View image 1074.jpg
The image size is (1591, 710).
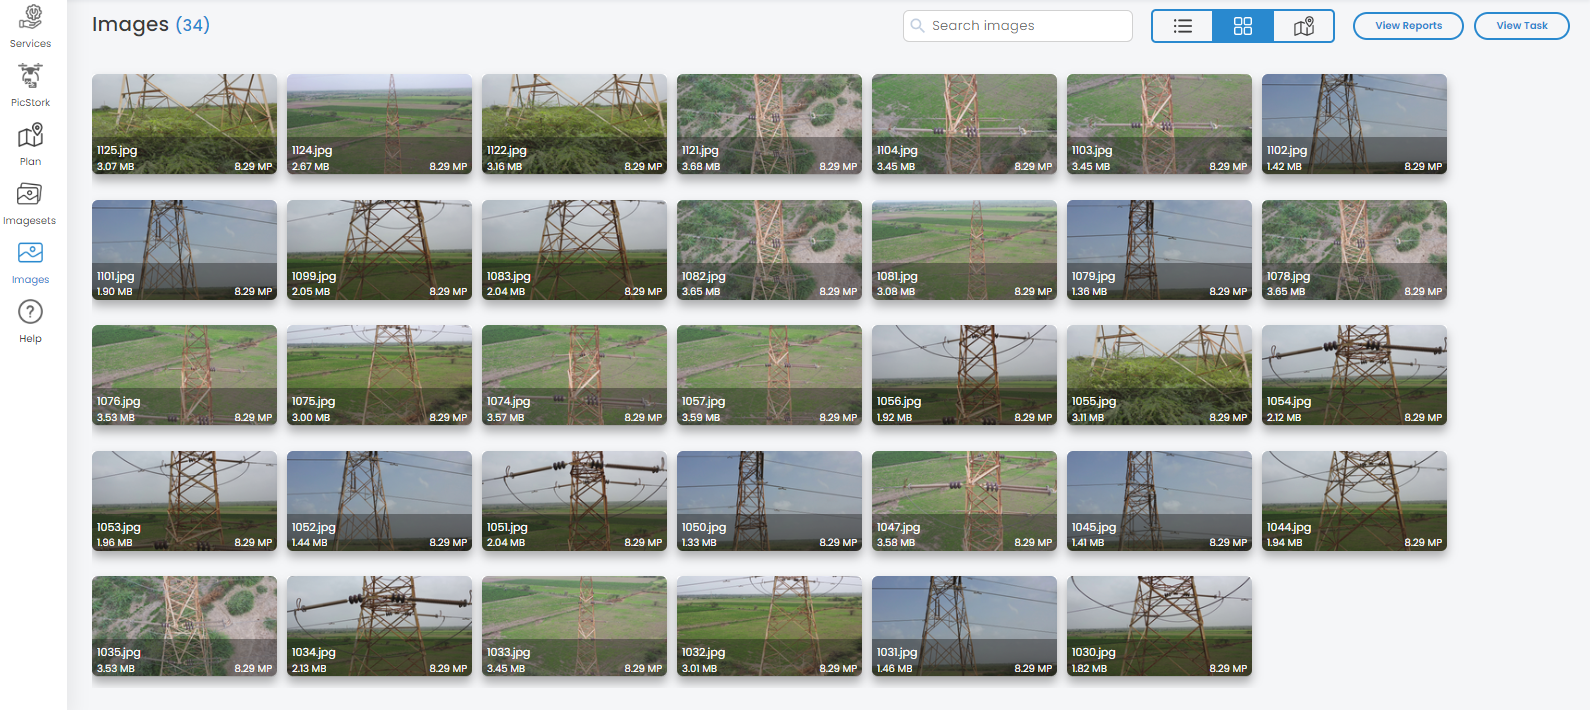click(x=574, y=375)
